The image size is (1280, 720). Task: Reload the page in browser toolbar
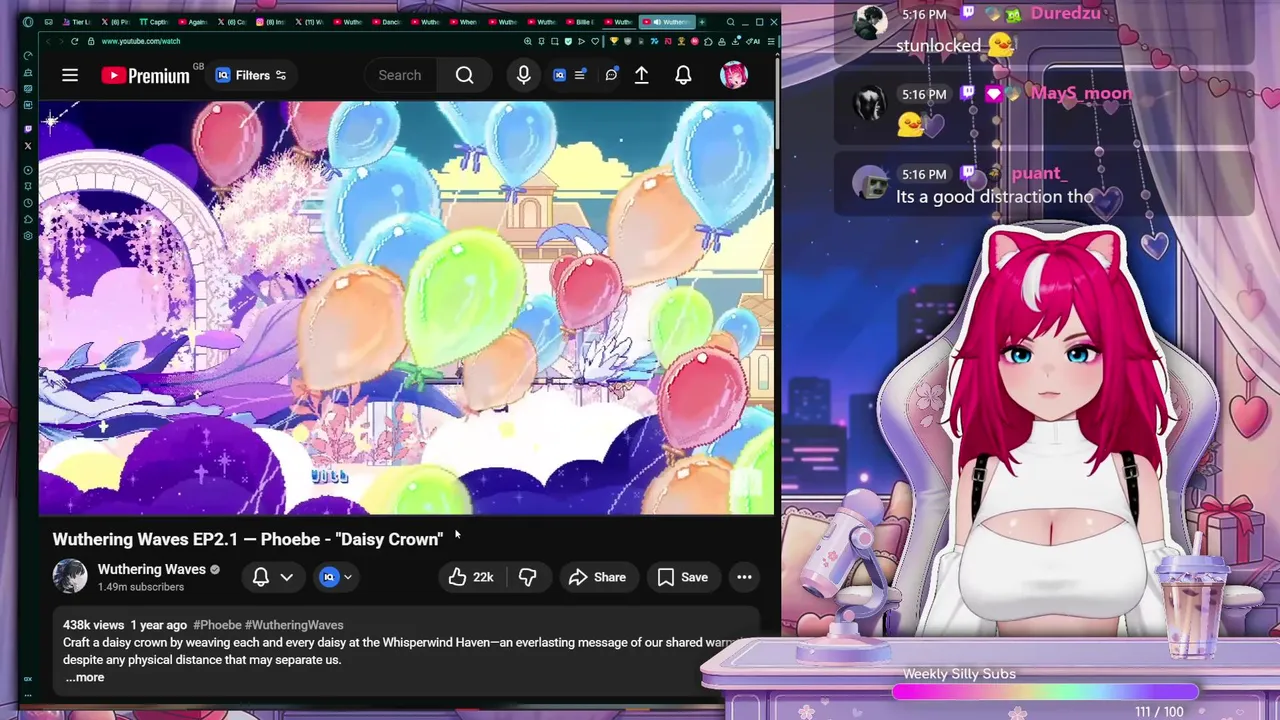click(74, 41)
